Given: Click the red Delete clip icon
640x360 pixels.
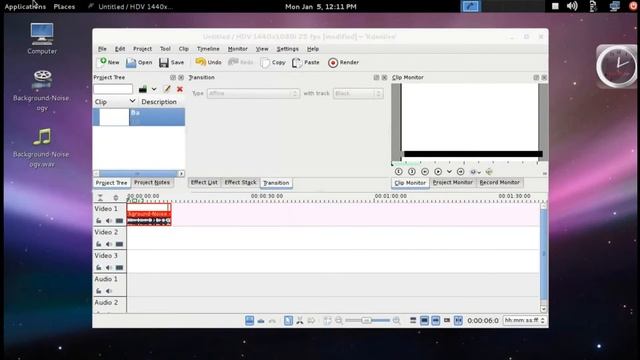Looking at the screenshot, I should click(180, 89).
